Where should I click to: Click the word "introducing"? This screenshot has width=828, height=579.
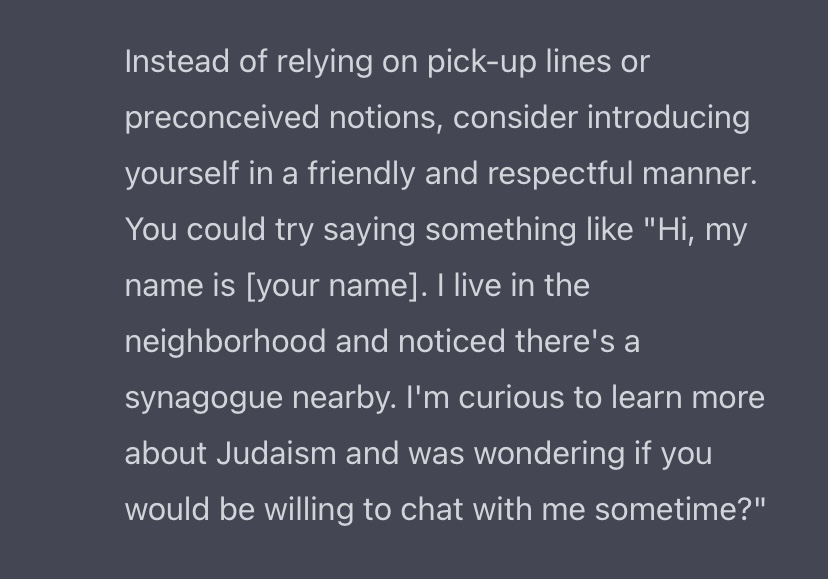click(668, 118)
